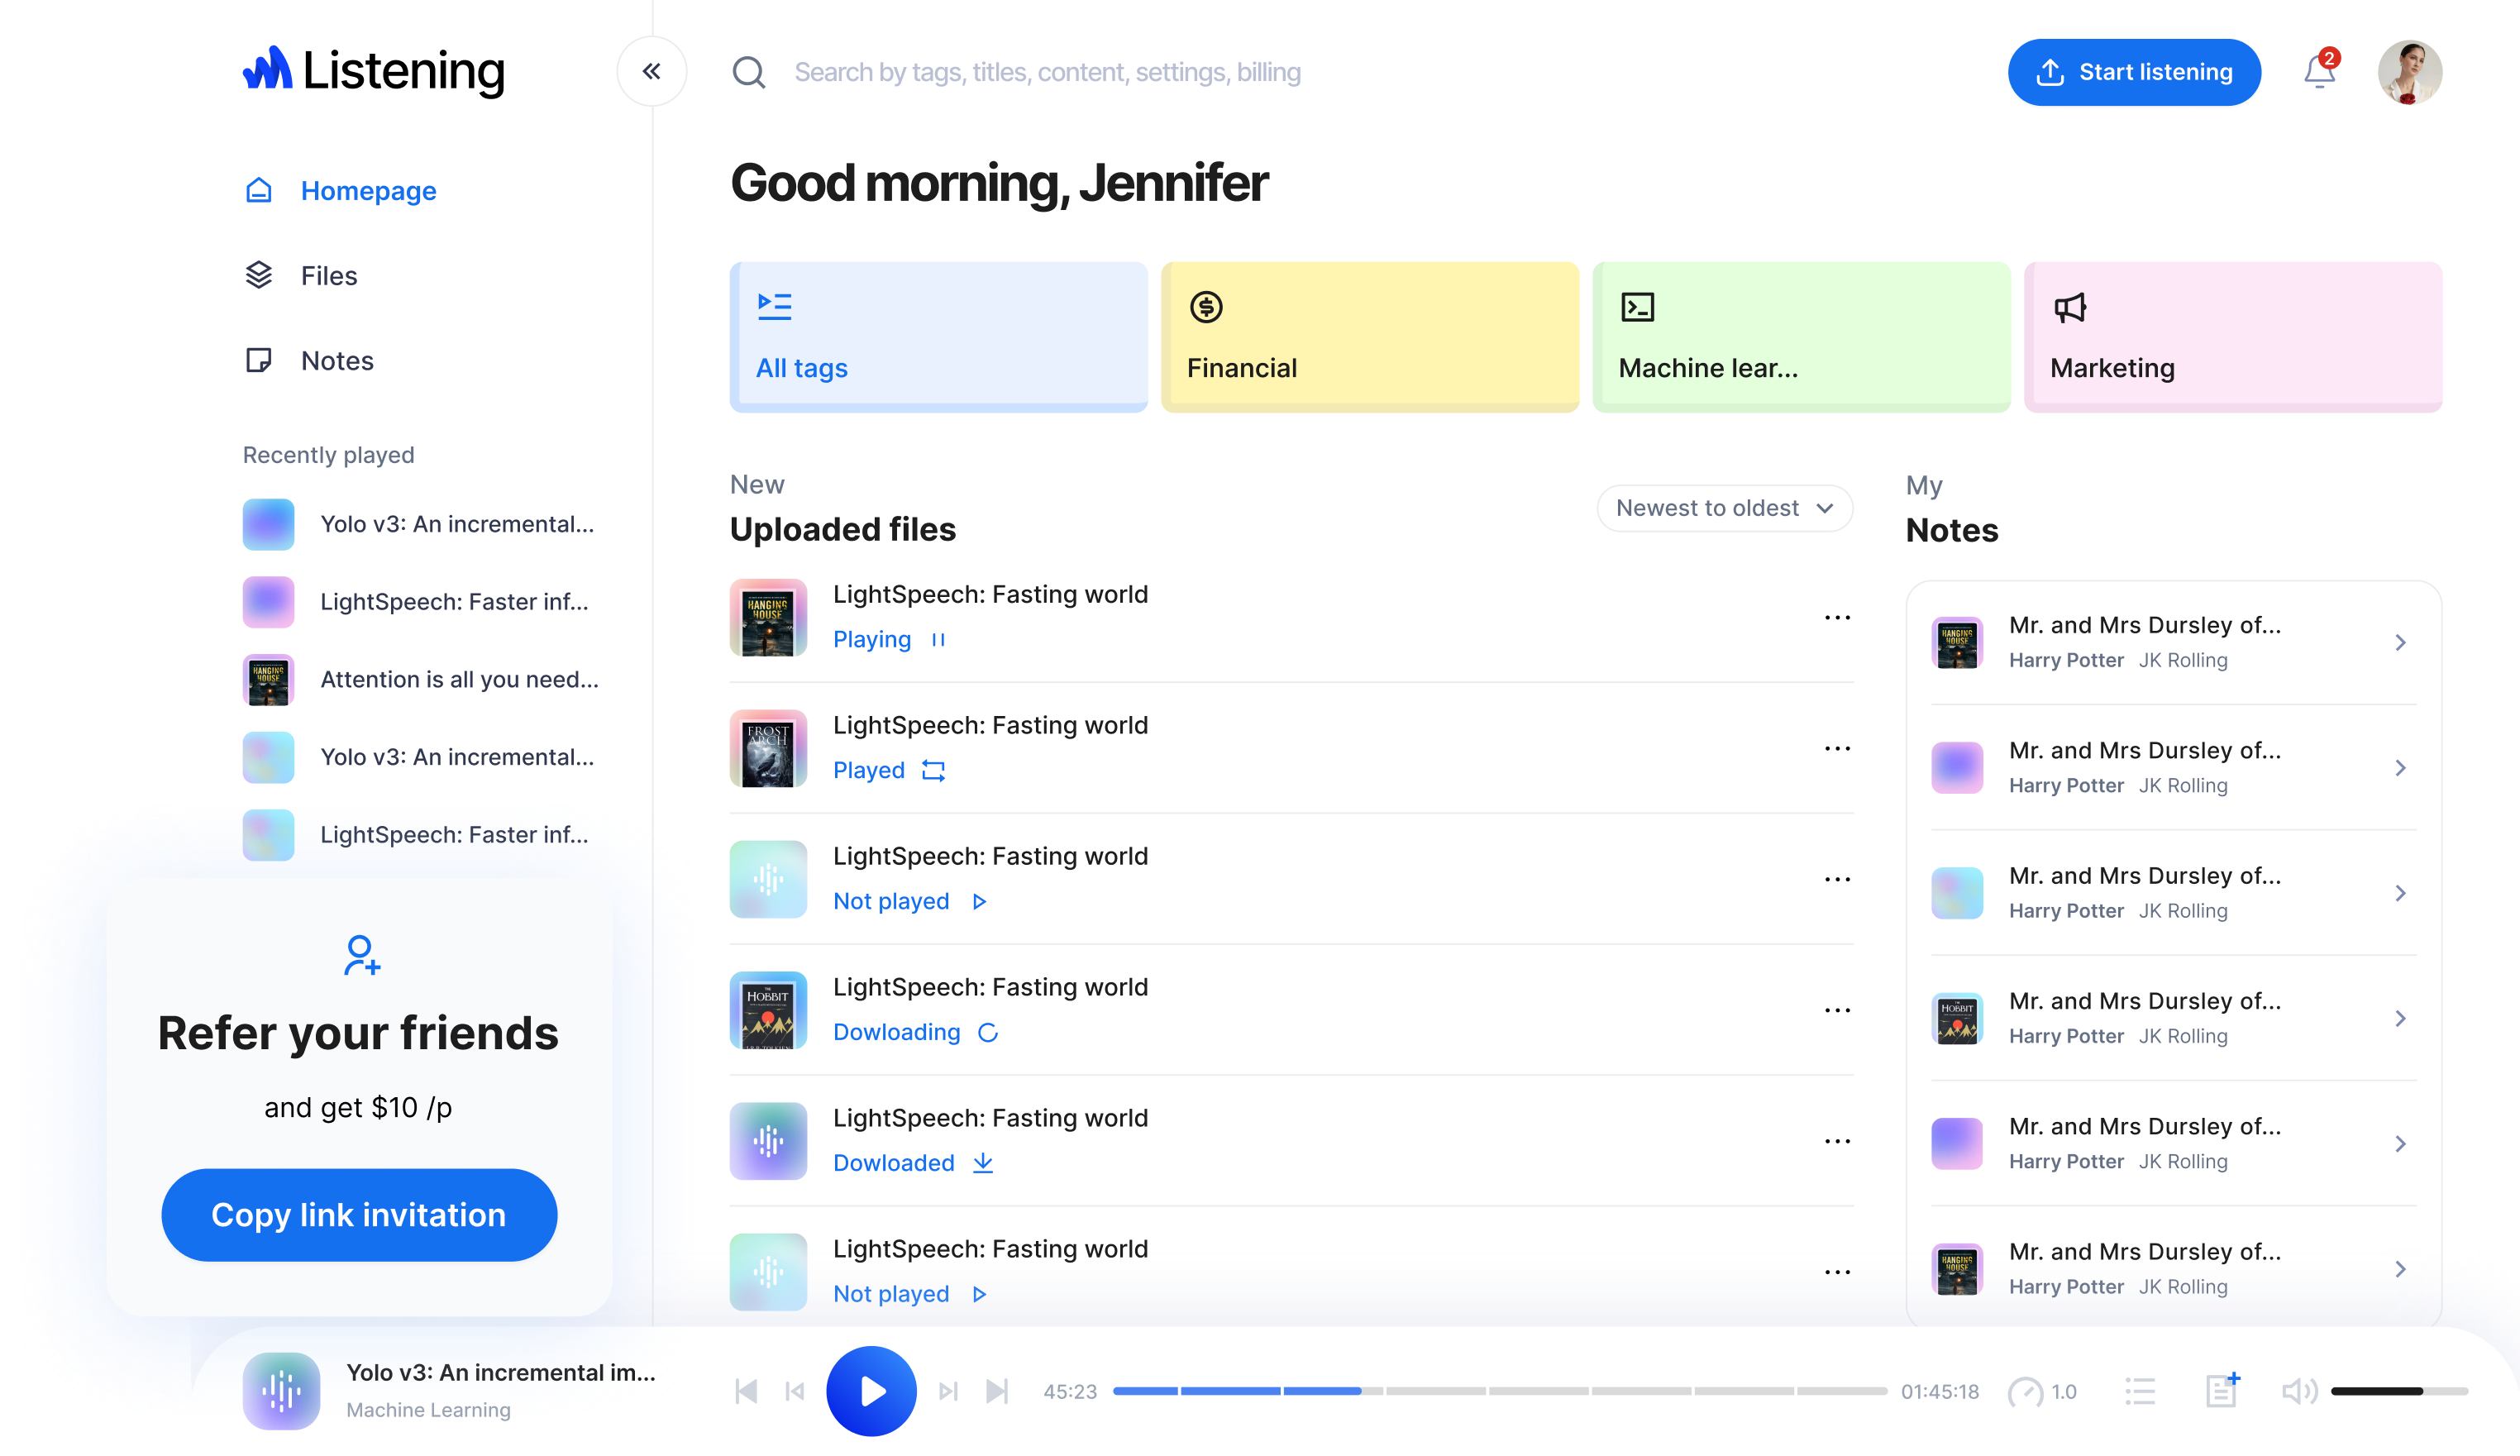Toggle repeat on the Played file
This screenshot has height=1456, width=2520.
coord(933,771)
